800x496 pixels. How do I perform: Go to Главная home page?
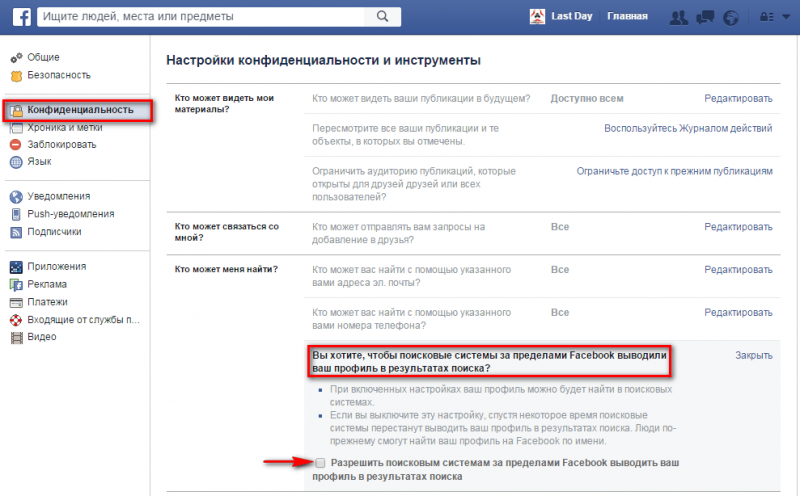pyautogui.click(x=627, y=16)
